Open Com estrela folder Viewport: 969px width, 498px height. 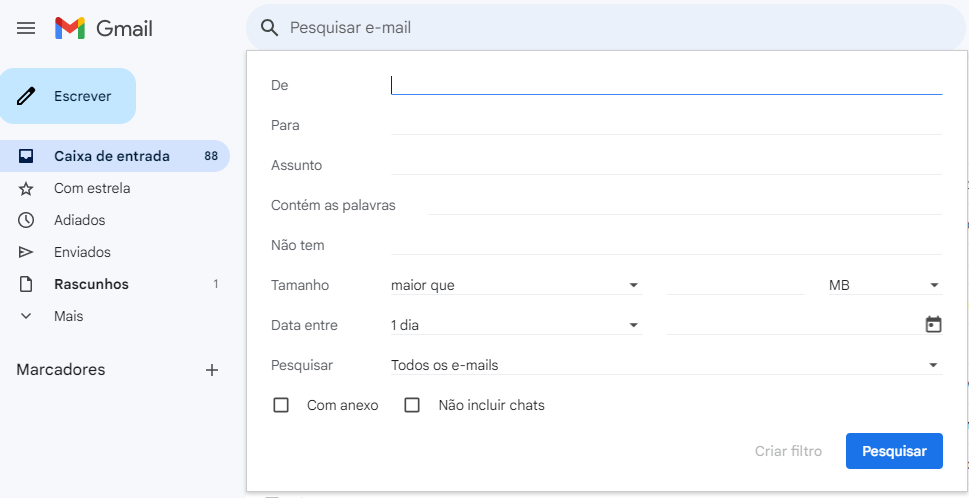pos(92,188)
